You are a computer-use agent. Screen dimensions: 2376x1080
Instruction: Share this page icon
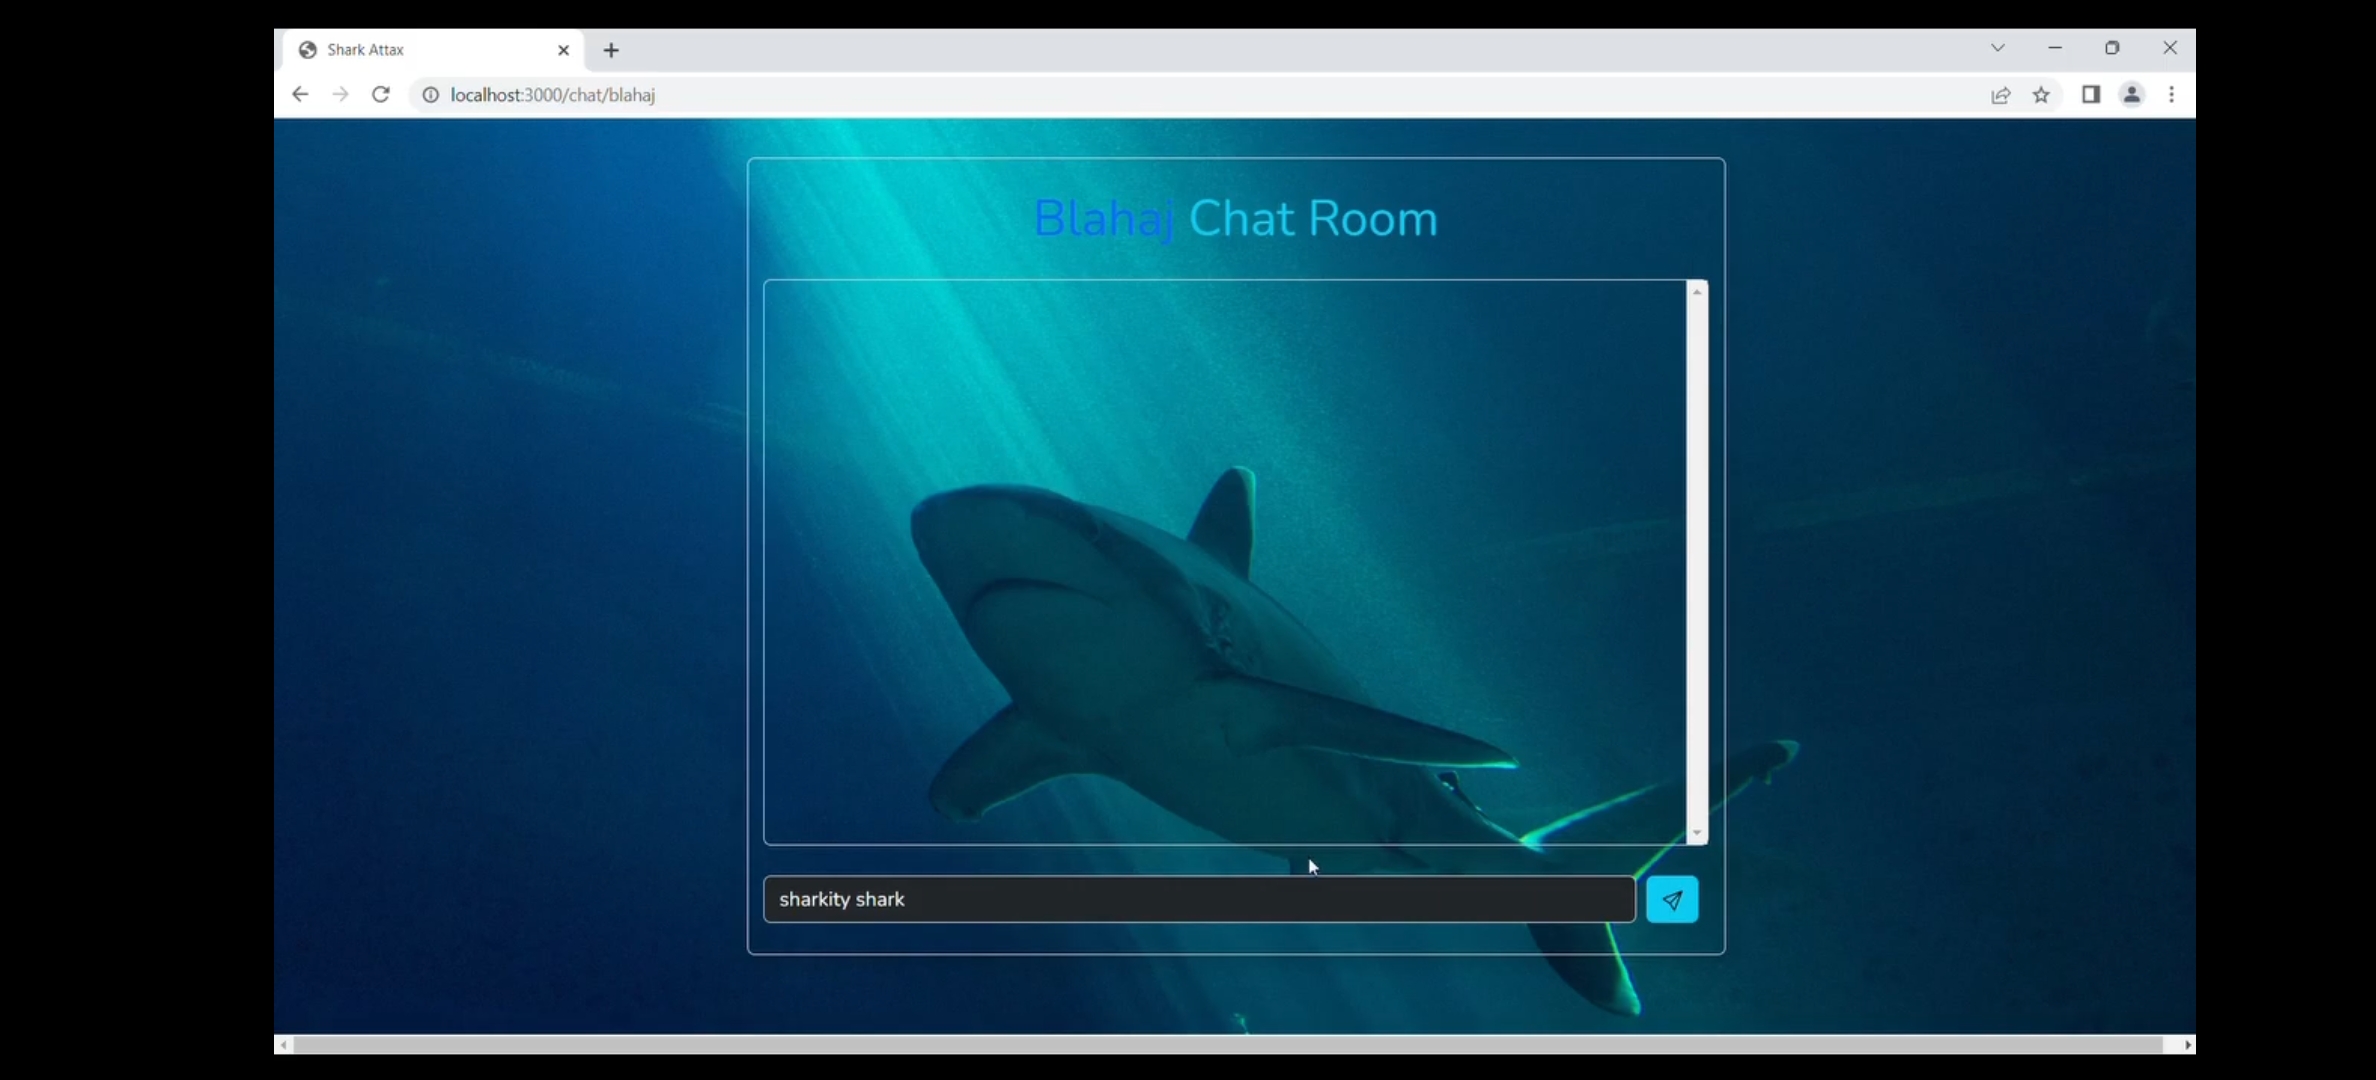tap(2000, 95)
